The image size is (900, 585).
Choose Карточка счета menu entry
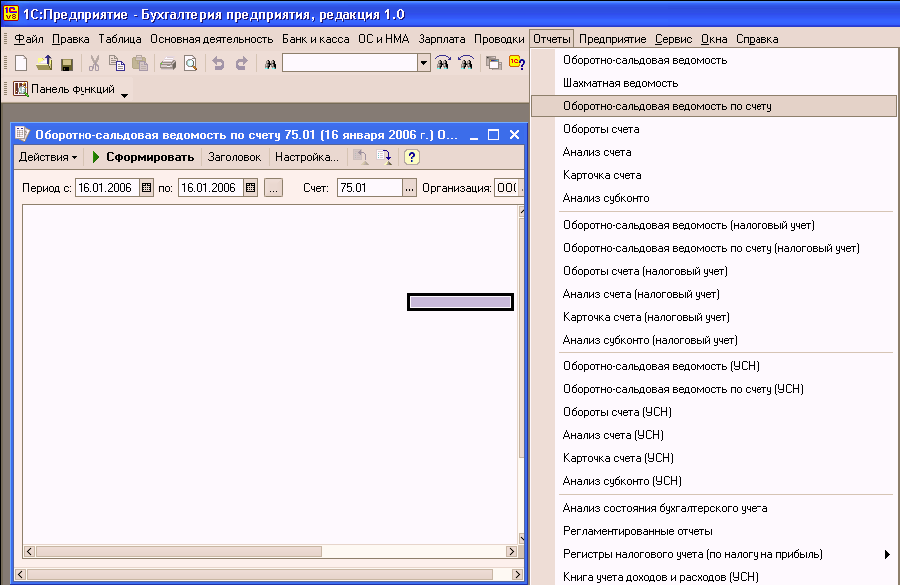(602, 175)
